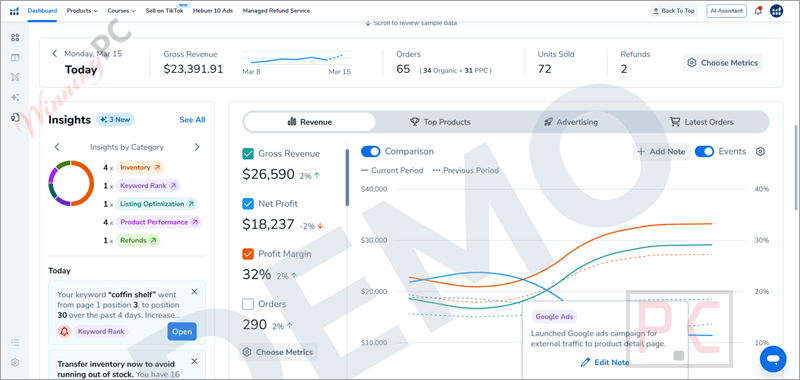Open Managed Refund Service menu item

click(276, 11)
